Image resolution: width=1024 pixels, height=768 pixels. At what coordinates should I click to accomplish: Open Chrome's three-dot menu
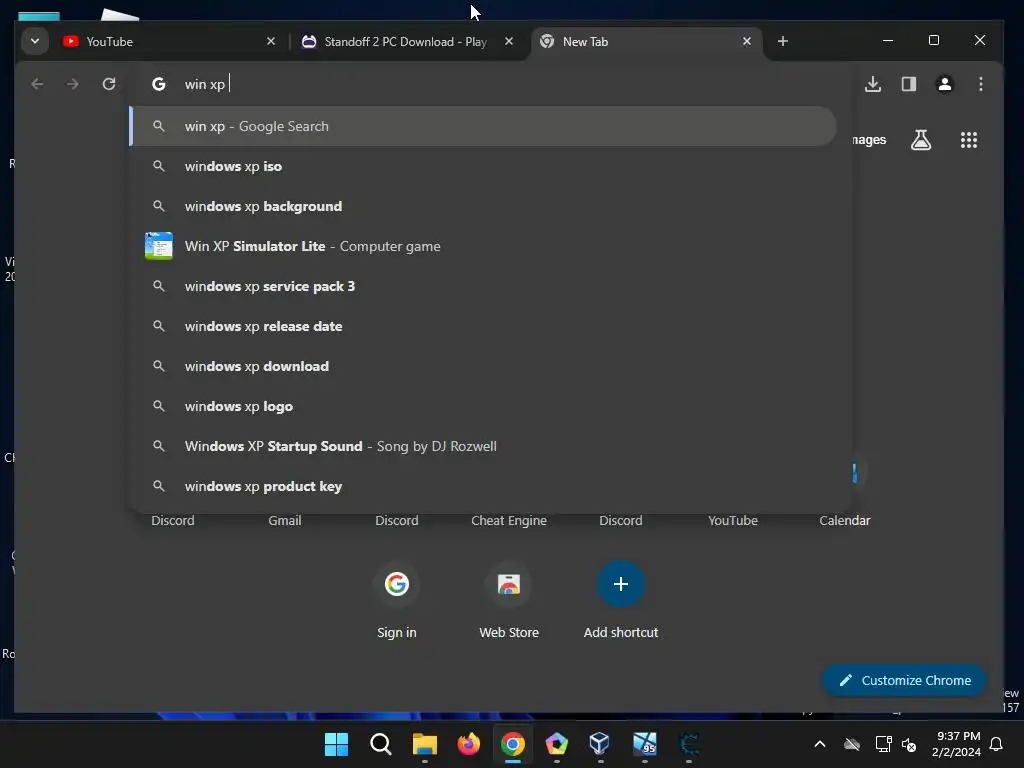pos(981,84)
